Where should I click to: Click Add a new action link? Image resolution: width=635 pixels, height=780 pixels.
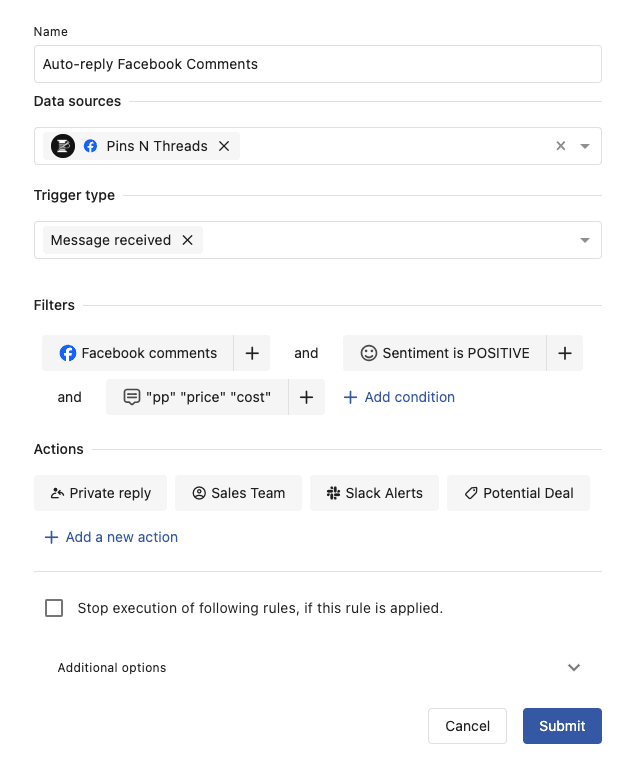point(111,537)
